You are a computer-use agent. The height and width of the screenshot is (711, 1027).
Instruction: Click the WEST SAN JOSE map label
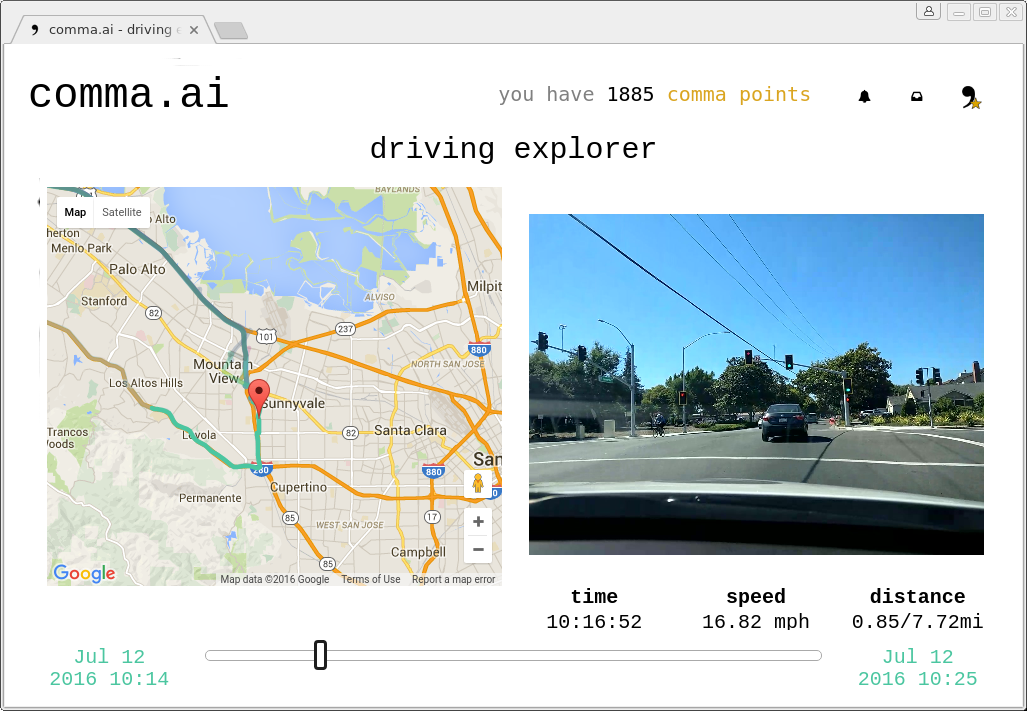[350, 525]
